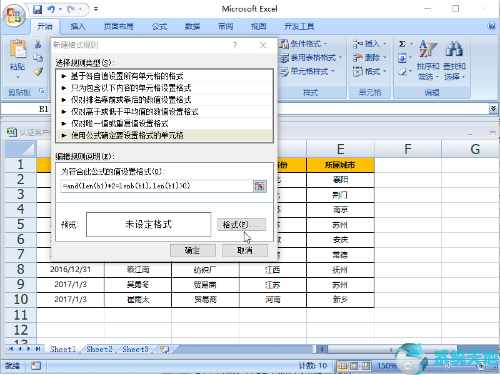The width and height of the screenshot is (500, 375).
Task: Click the 格式(F)... button
Action: pyautogui.click(x=242, y=225)
